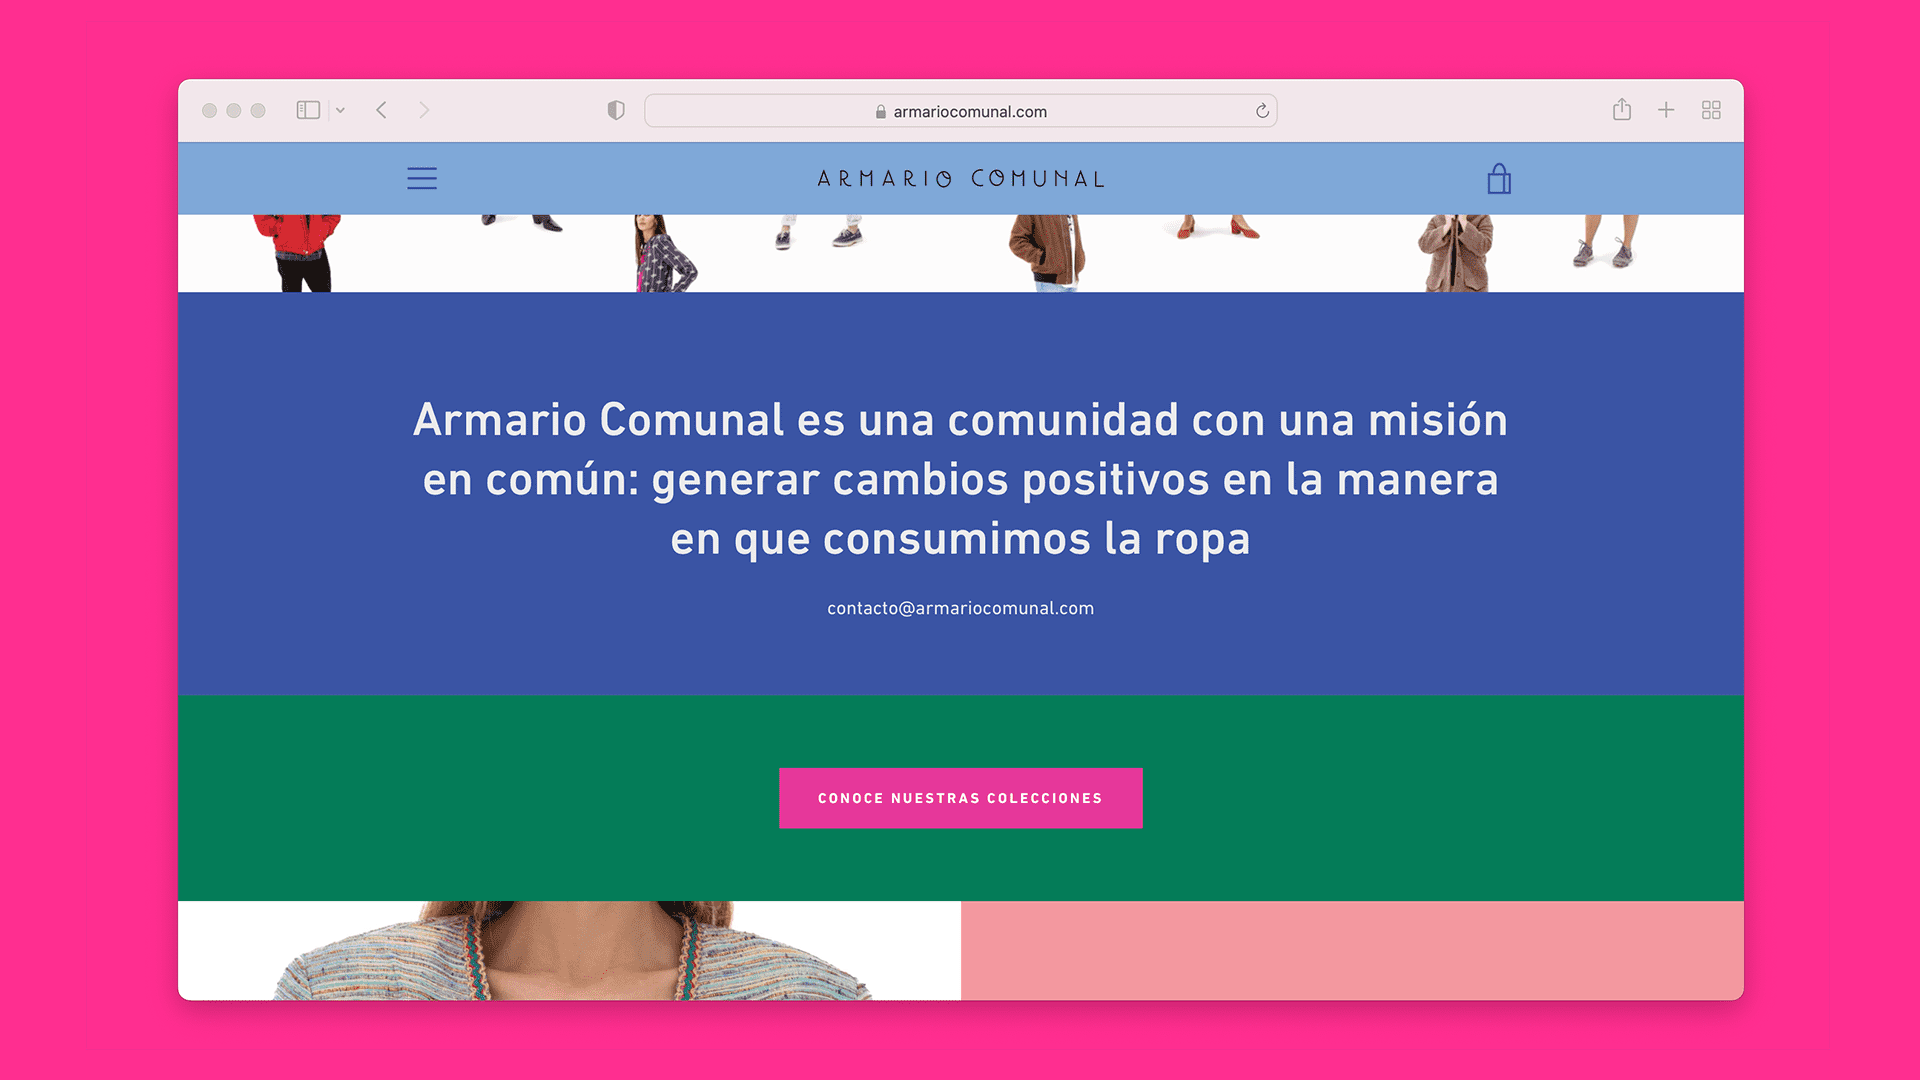
Task: Click the pink collection panel
Action: tap(1352, 950)
